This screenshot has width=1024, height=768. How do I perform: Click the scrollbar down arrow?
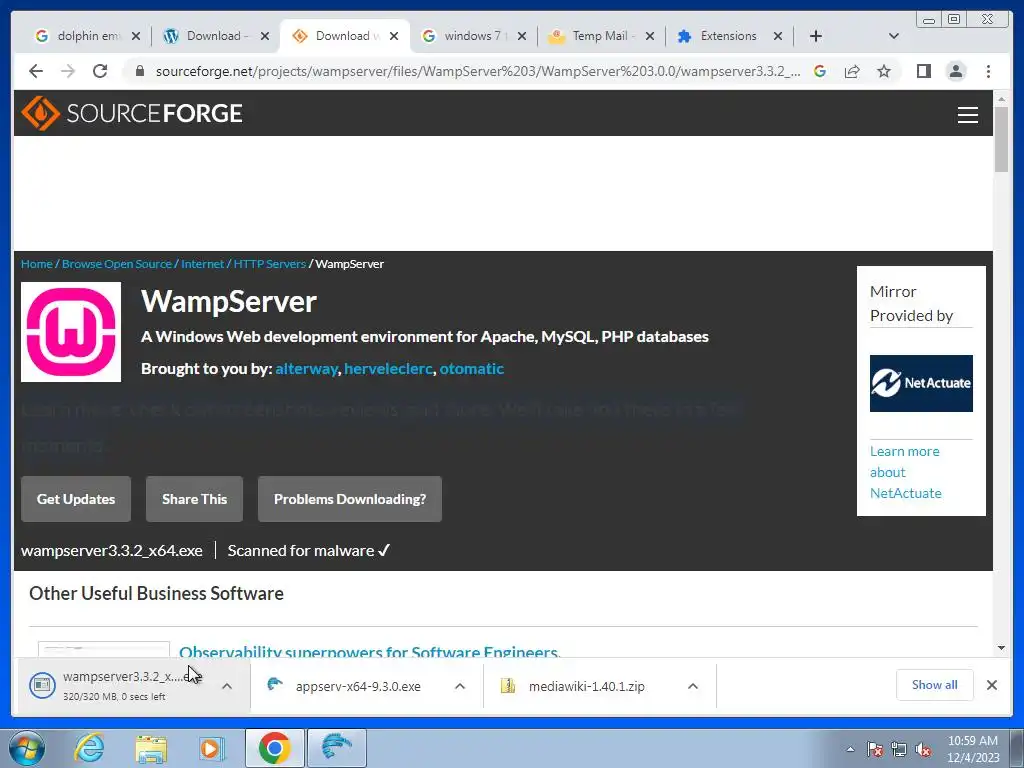click(x=1001, y=648)
